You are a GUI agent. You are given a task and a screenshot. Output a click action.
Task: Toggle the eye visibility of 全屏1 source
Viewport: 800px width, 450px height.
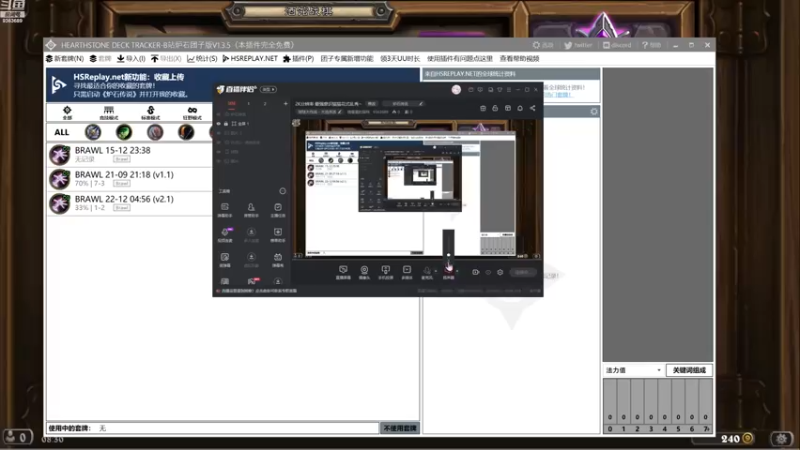click(x=219, y=124)
